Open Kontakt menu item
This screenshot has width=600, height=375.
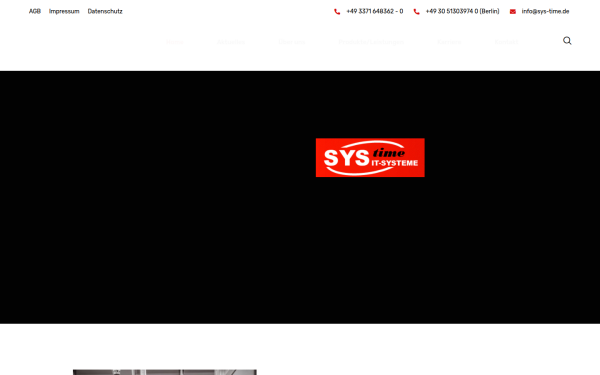[506, 42]
